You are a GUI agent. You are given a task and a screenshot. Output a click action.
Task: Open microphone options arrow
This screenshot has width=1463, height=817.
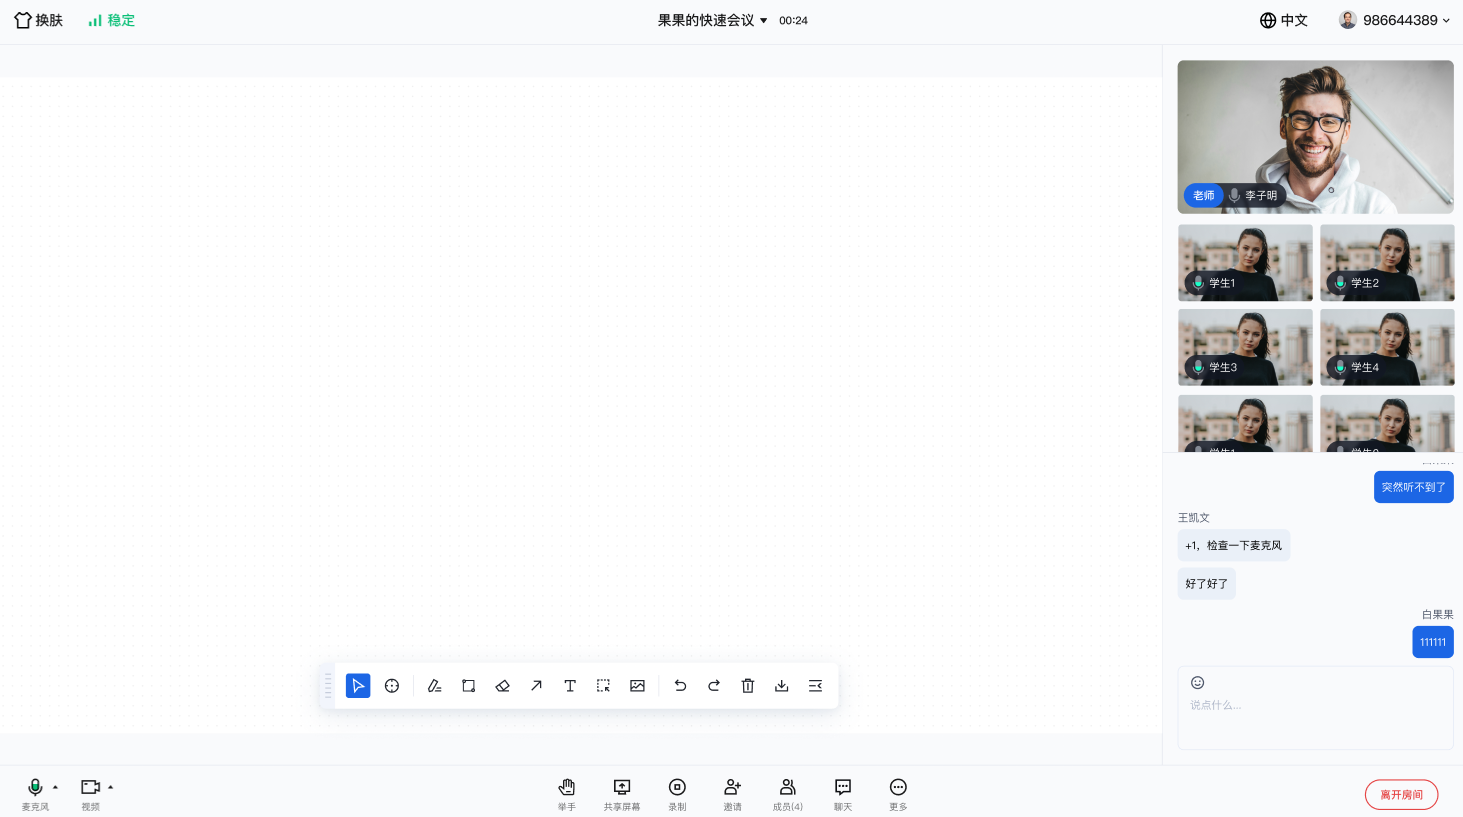tap(55, 787)
